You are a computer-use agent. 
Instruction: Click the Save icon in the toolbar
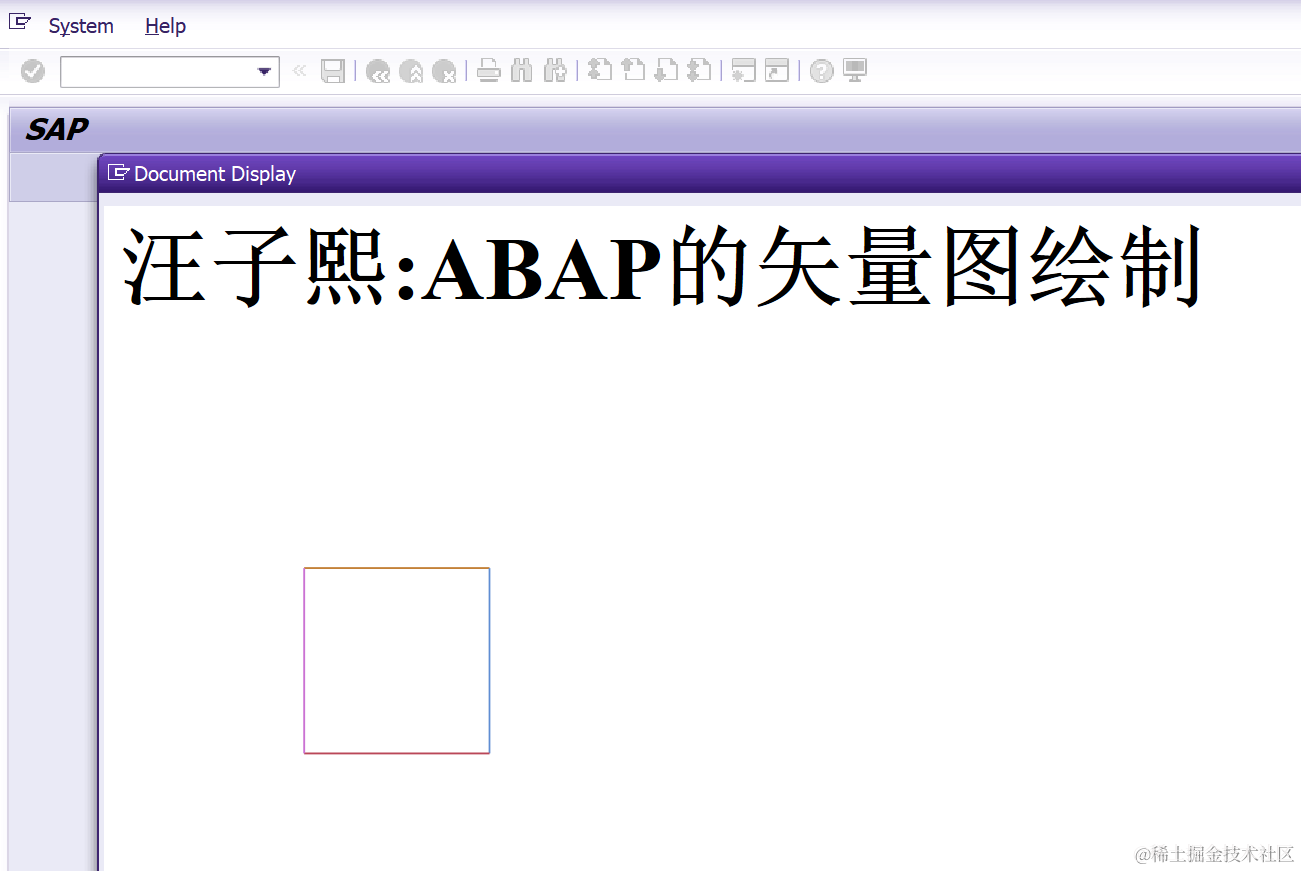[334, 71]
